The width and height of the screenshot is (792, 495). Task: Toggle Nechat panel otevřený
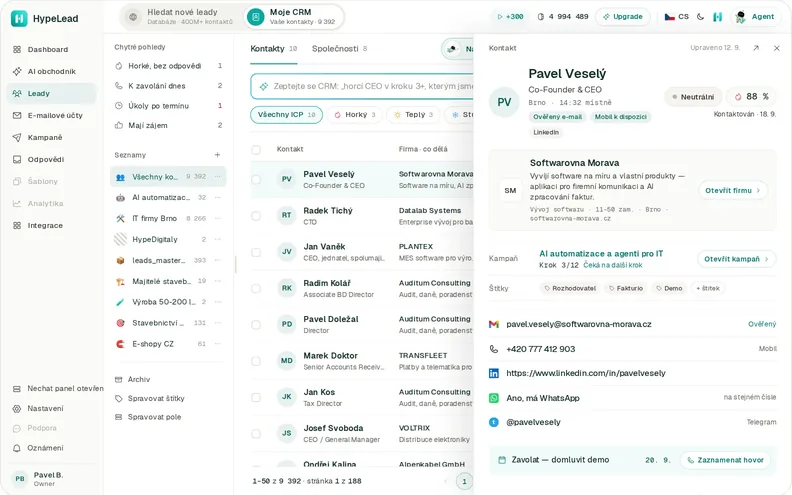coord(58,388)
